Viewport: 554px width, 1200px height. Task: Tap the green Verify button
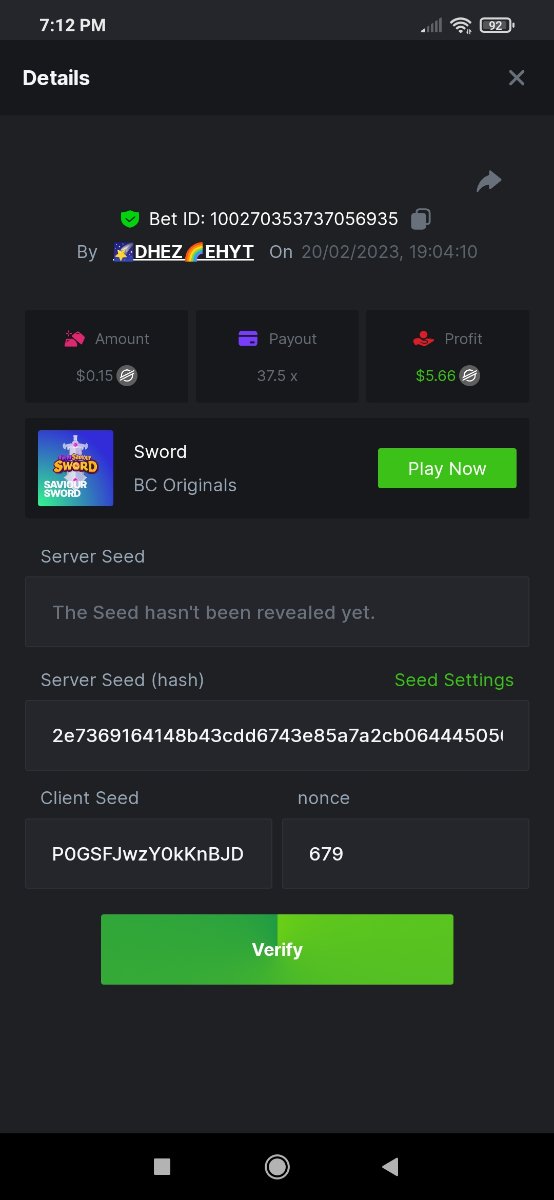(277, 949)
